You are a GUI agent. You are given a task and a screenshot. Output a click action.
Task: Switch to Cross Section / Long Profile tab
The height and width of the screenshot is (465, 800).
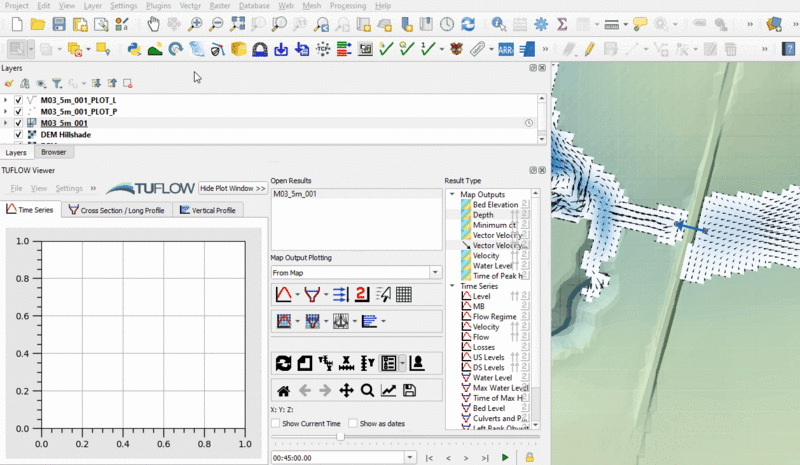pyautogui.click(x=117, y=210)
